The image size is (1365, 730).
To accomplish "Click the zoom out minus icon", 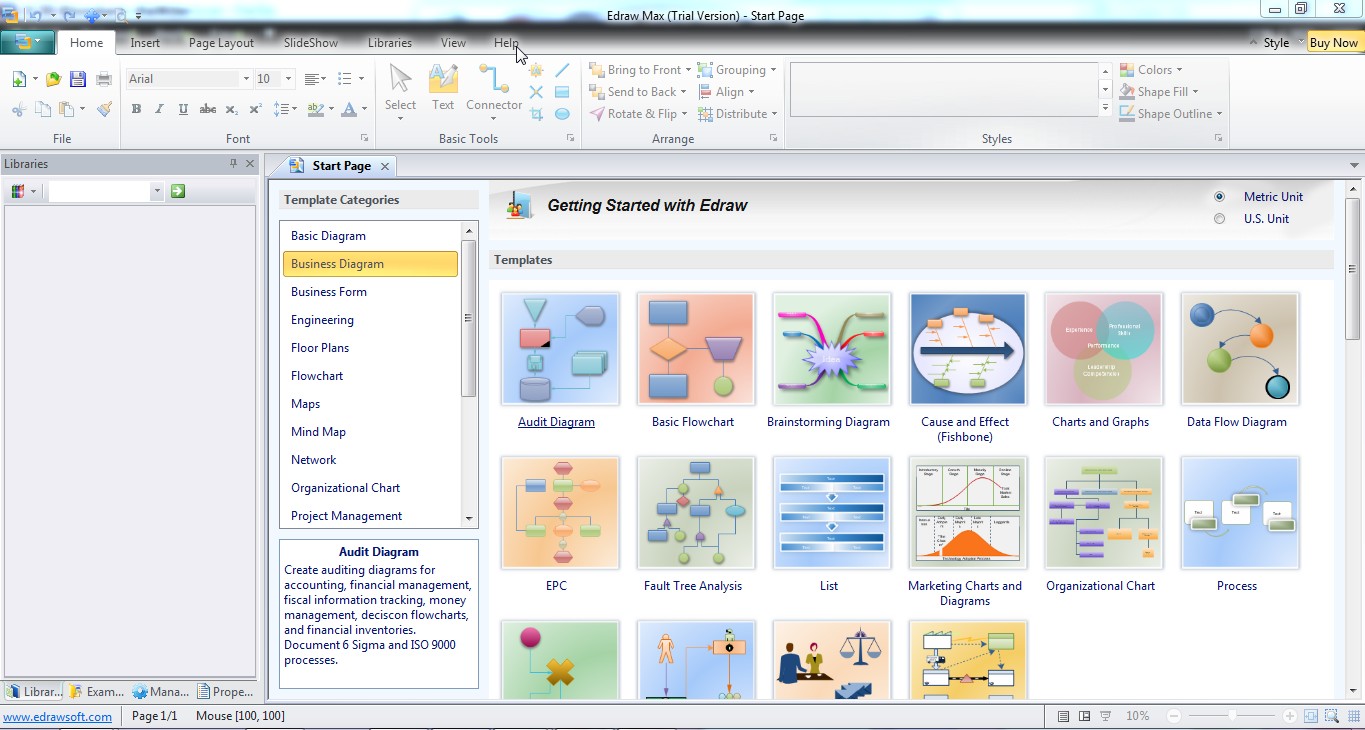I will click(x=1174, y=716).
